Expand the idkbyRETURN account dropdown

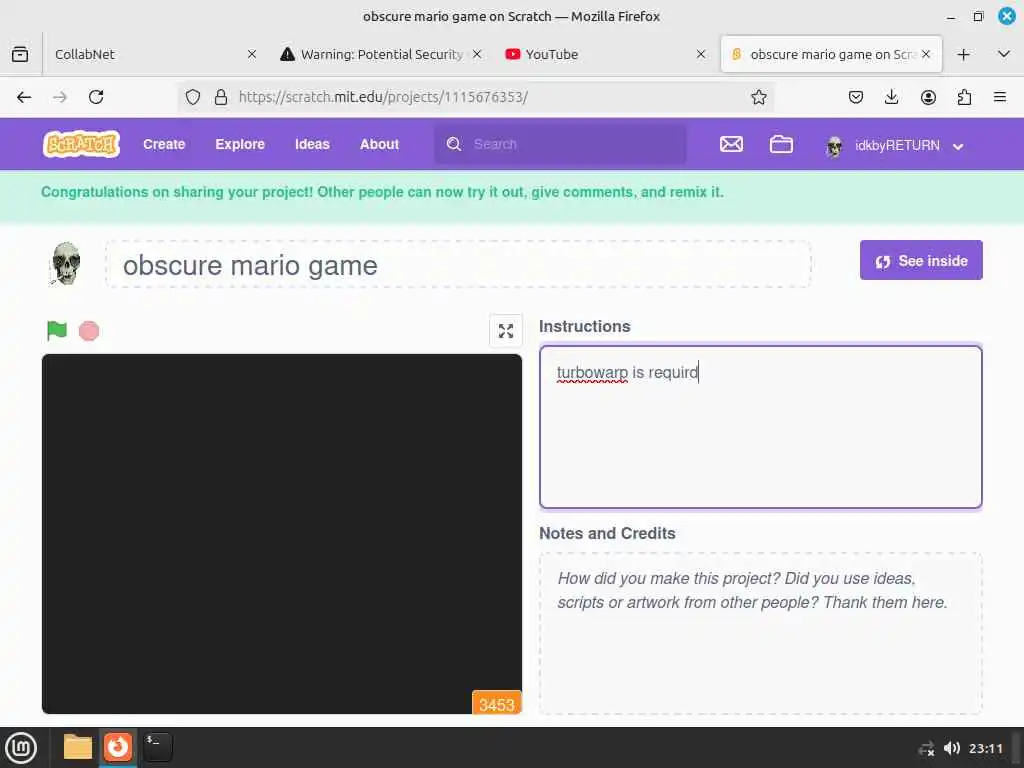(958, 146)
